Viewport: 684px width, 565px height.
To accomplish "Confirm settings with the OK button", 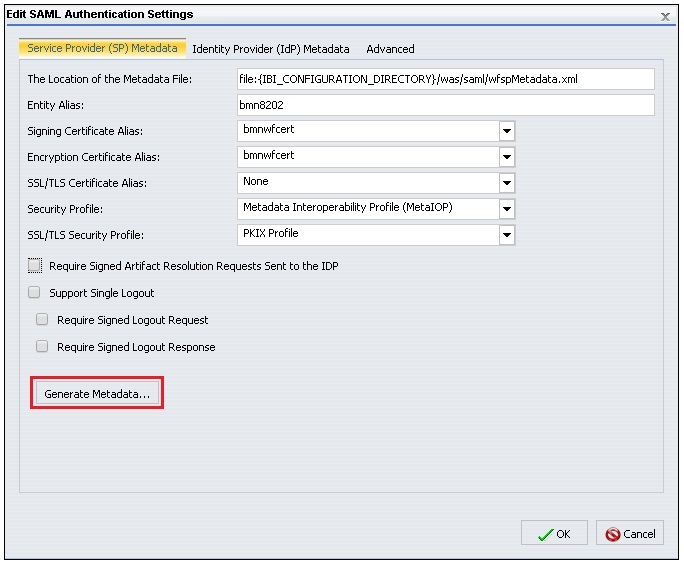I will point(554,533).
